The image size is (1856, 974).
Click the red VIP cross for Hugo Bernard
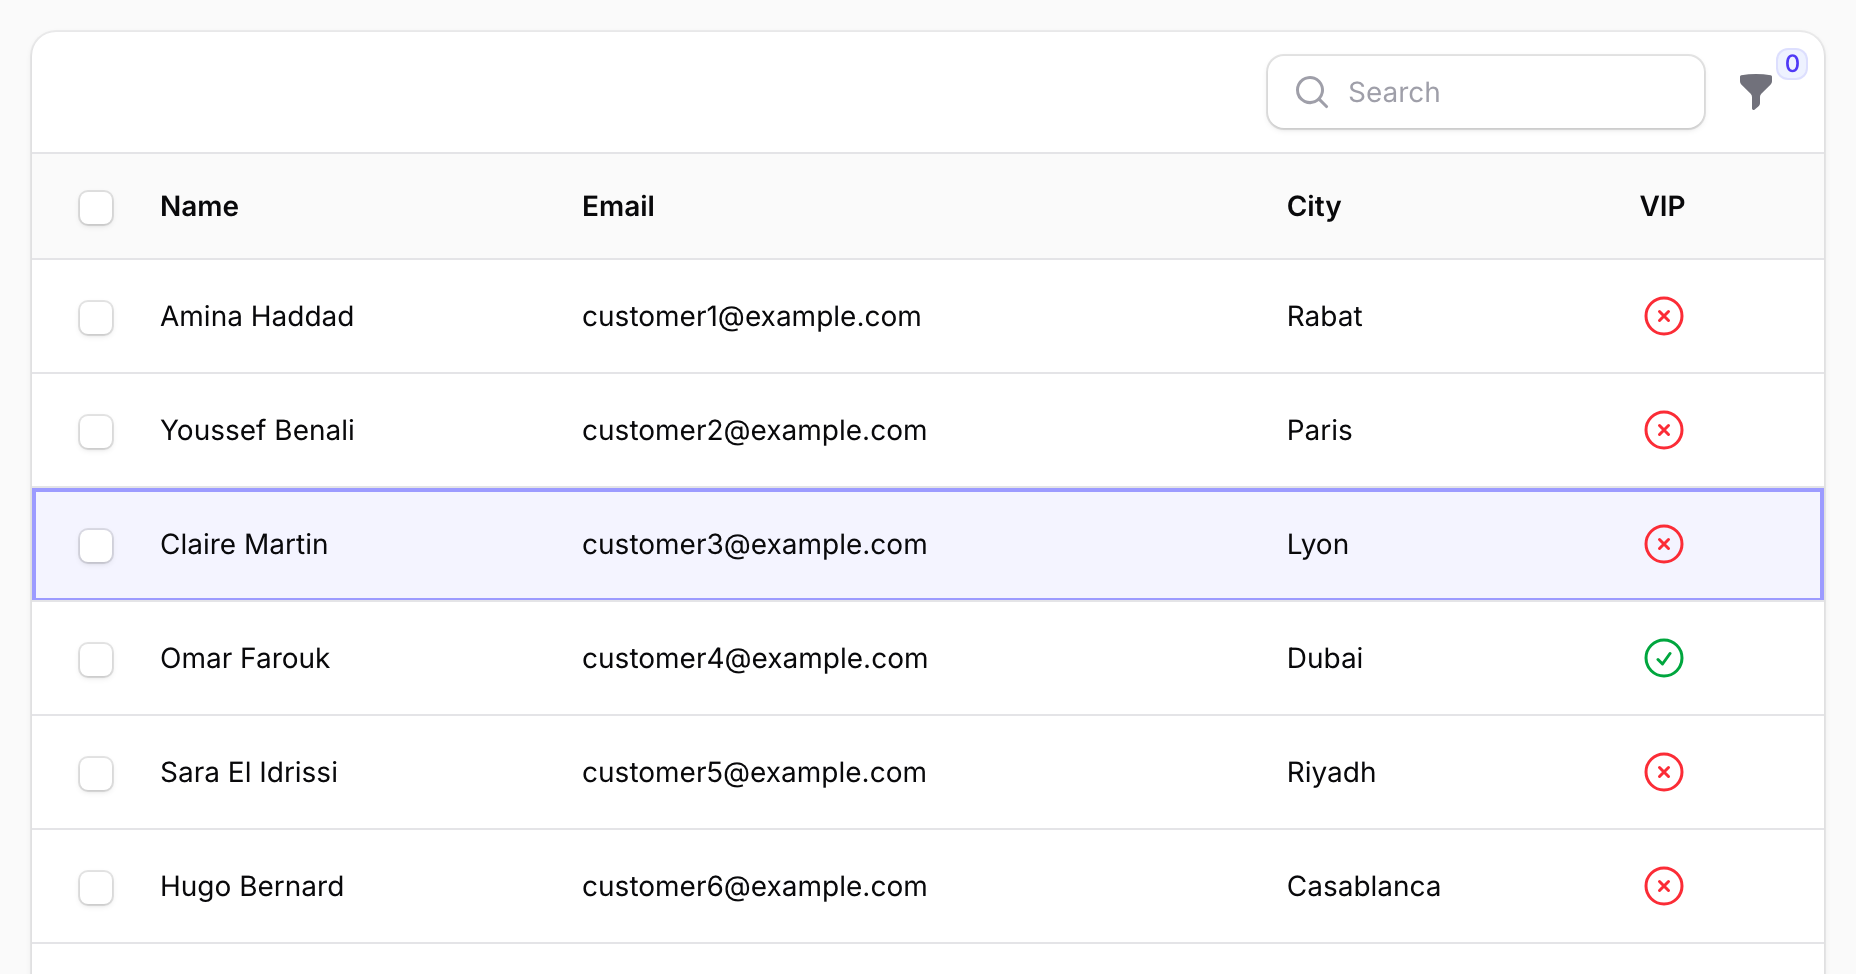(x=1664, y=886)
